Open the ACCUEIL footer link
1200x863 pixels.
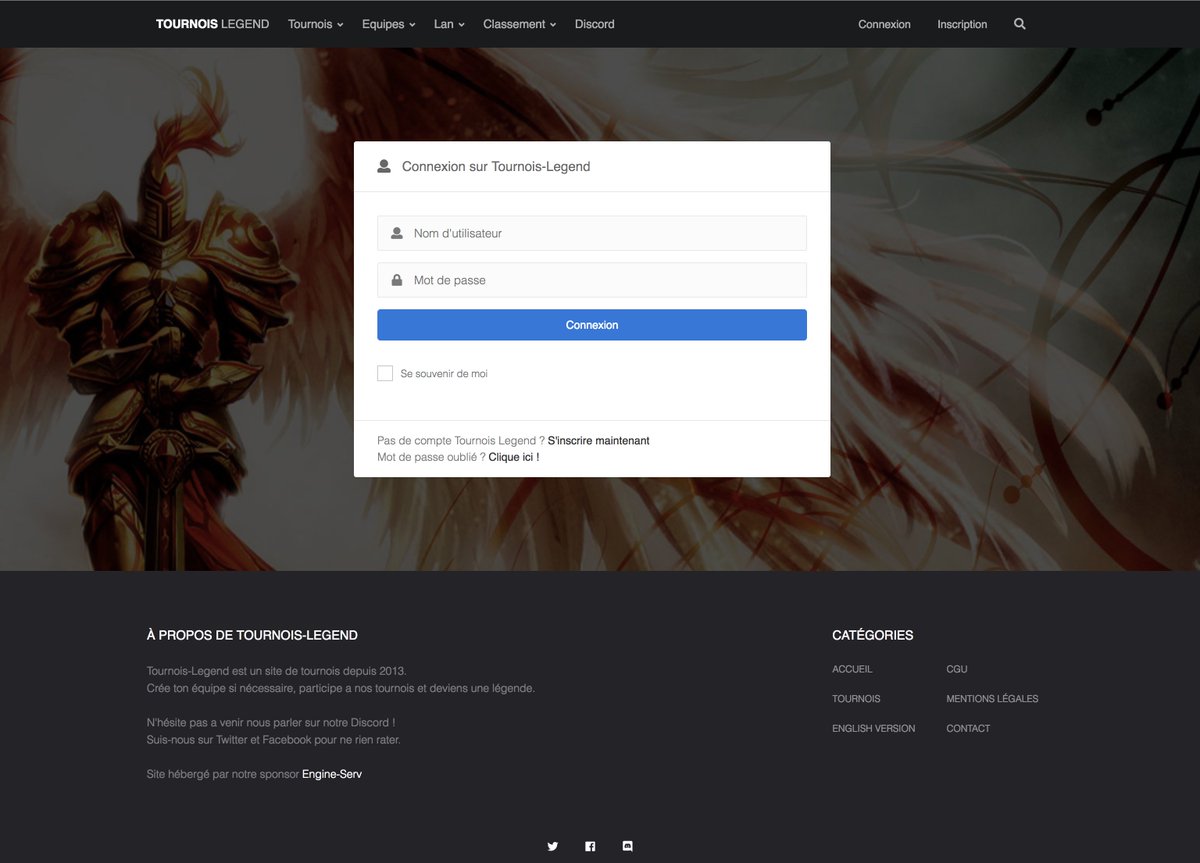coord(852,669)
